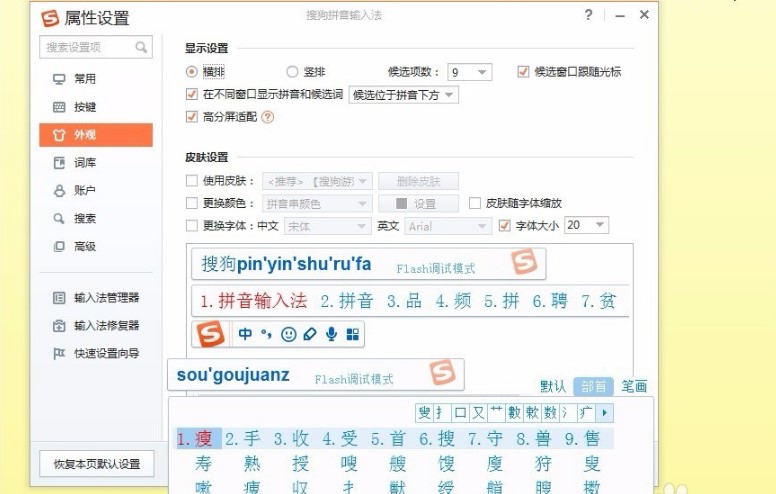Open the 拼音串颜色 dropdown
Screen dimensions: 776x494
coord(317,203)
